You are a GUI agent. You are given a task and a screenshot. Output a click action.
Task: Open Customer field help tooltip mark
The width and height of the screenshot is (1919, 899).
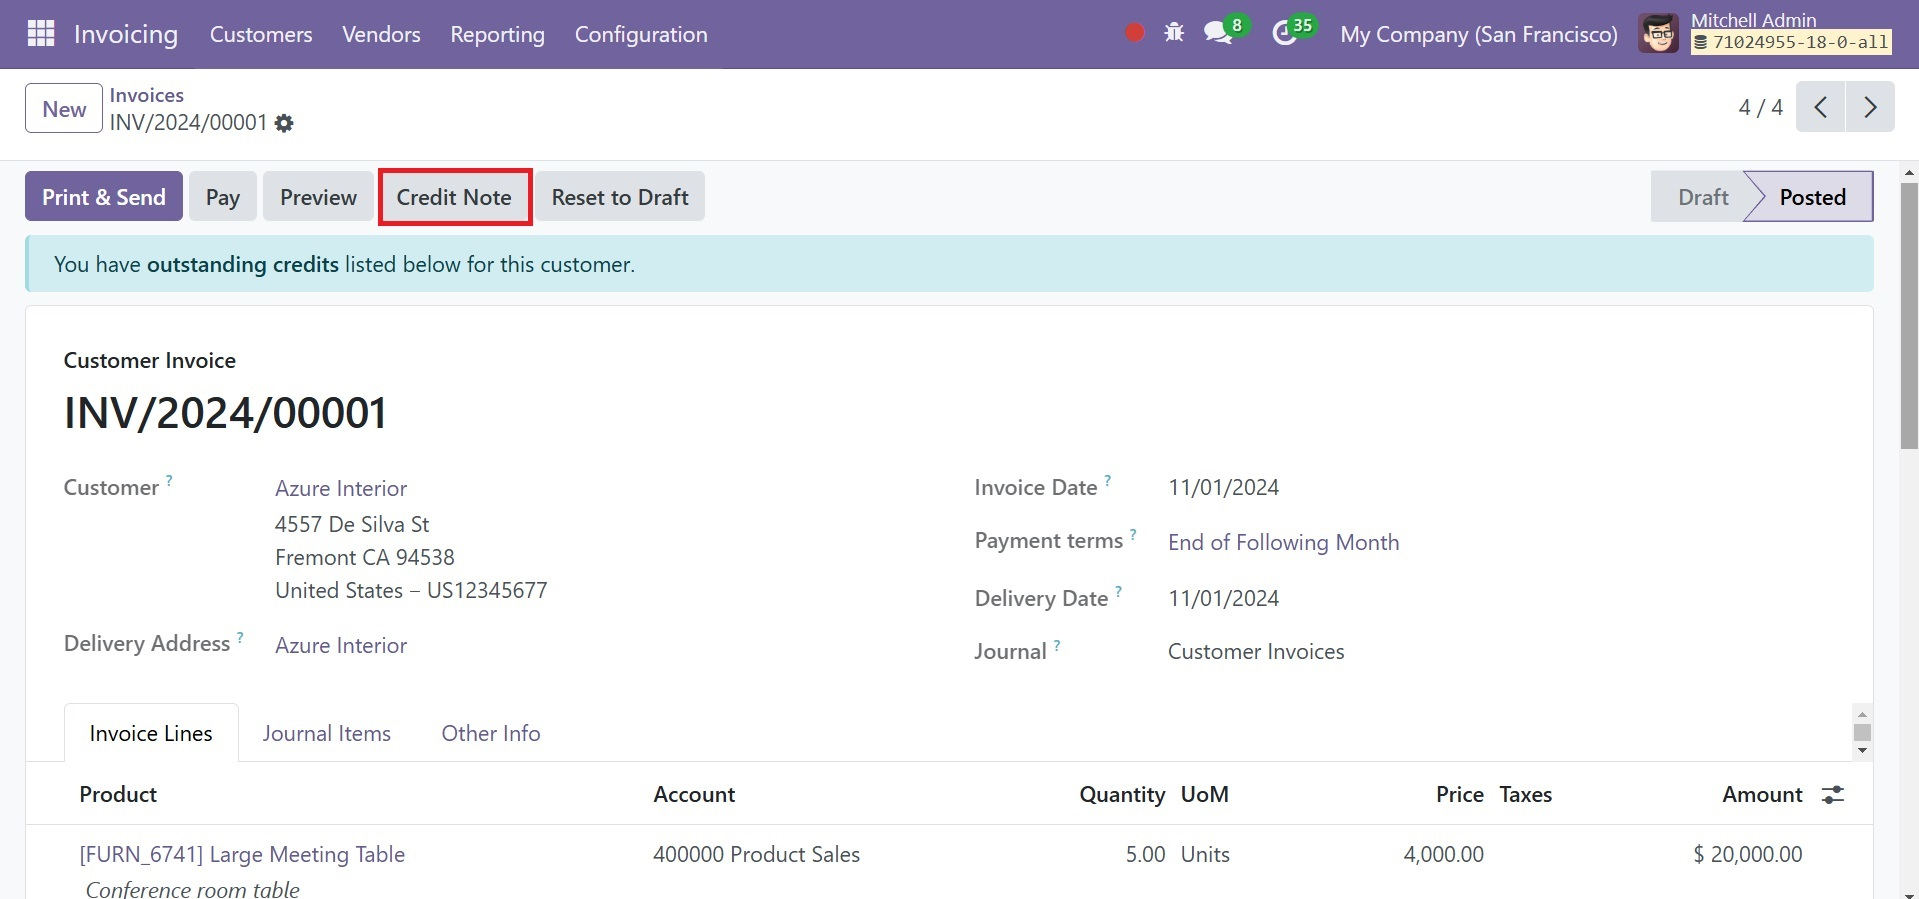pyautogui.click(x=169, y=481)
